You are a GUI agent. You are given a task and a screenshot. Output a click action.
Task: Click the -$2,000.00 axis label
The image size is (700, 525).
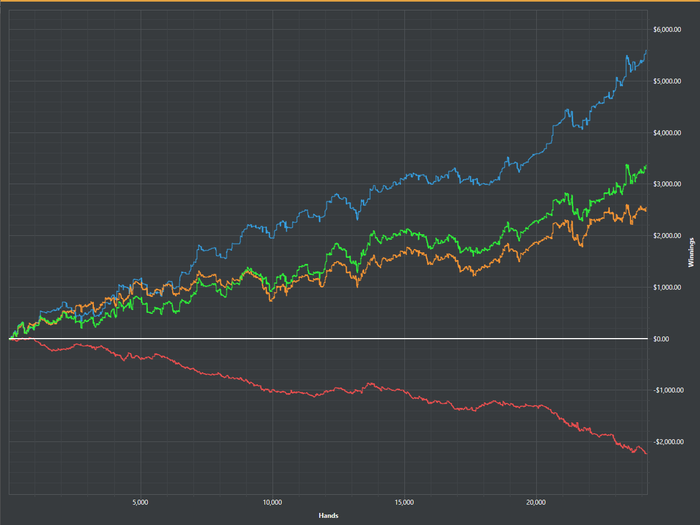click(668, 442)
